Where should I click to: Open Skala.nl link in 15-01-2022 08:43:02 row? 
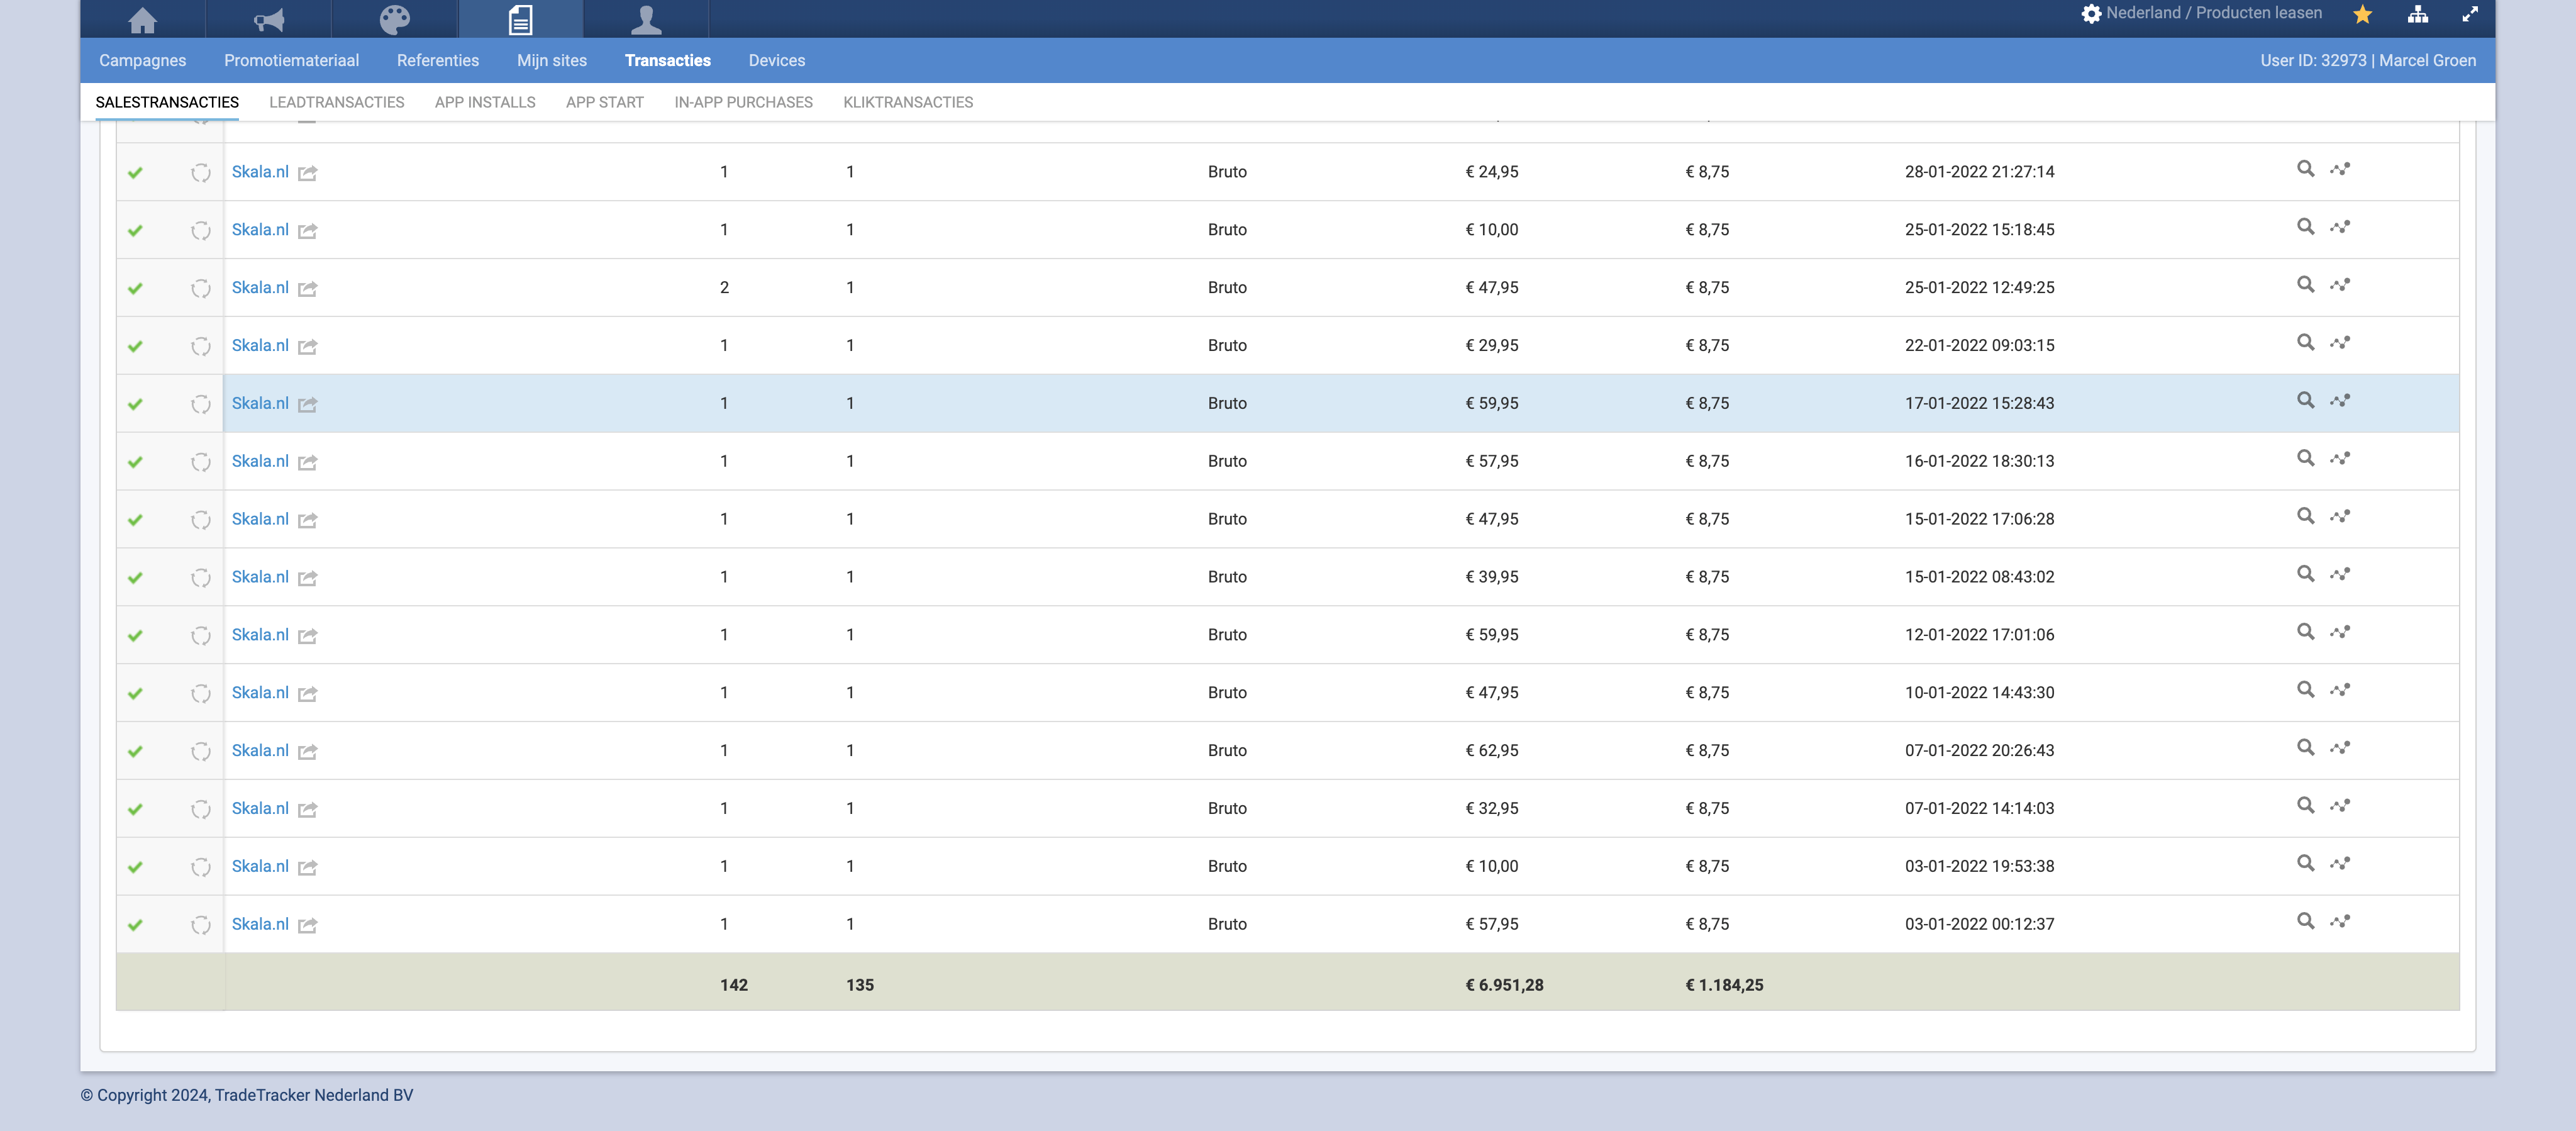260,577
